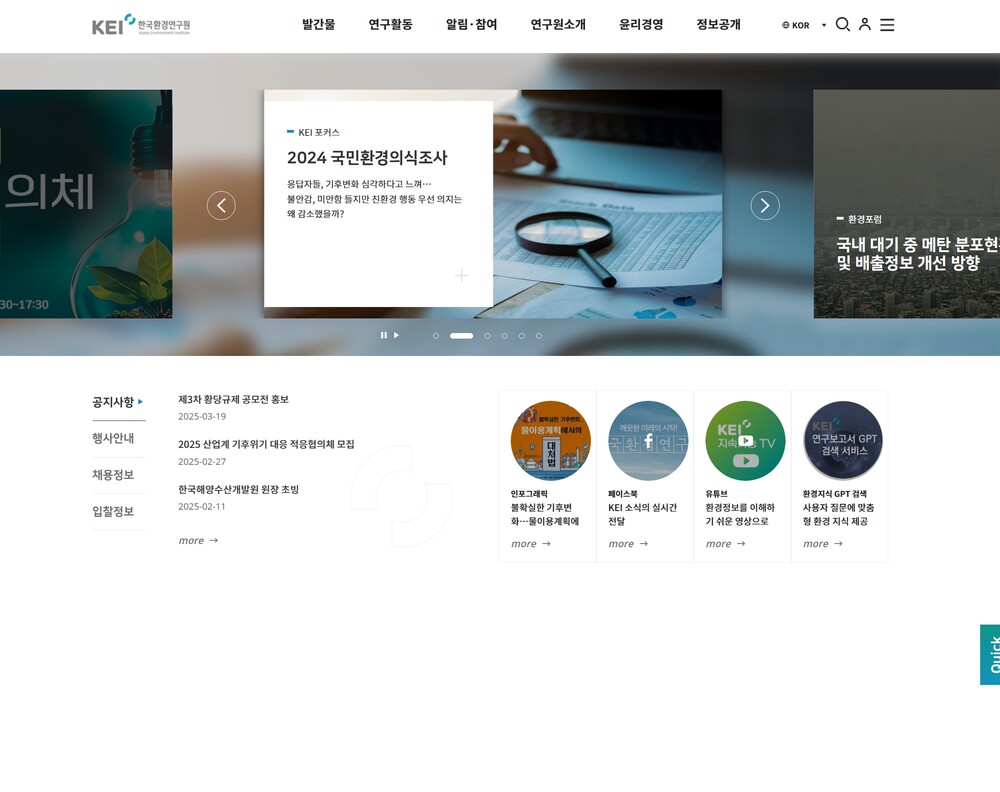Open the YouTube KEI TV circle icon

tap(745, 441)
